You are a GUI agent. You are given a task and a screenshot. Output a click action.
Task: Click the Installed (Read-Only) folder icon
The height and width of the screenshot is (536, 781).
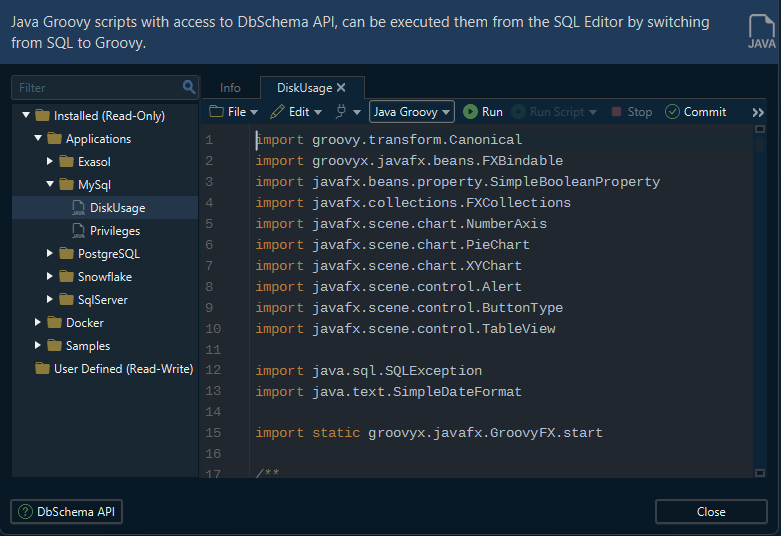(42, 116)
